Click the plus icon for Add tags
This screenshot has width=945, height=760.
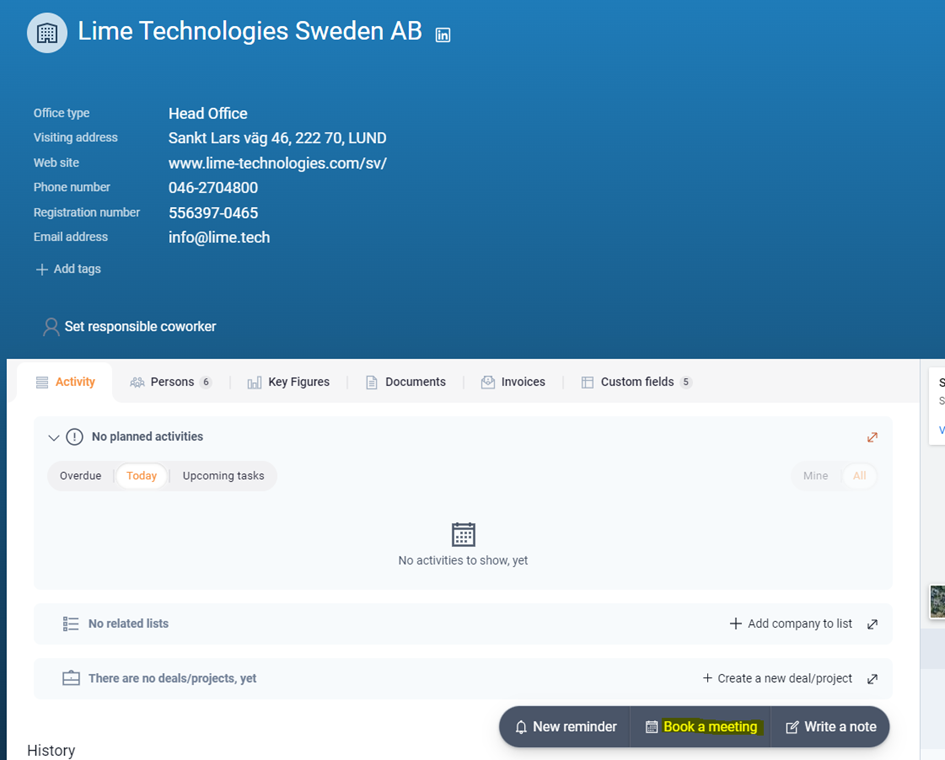pyautogui.click(x=42, y=269)
